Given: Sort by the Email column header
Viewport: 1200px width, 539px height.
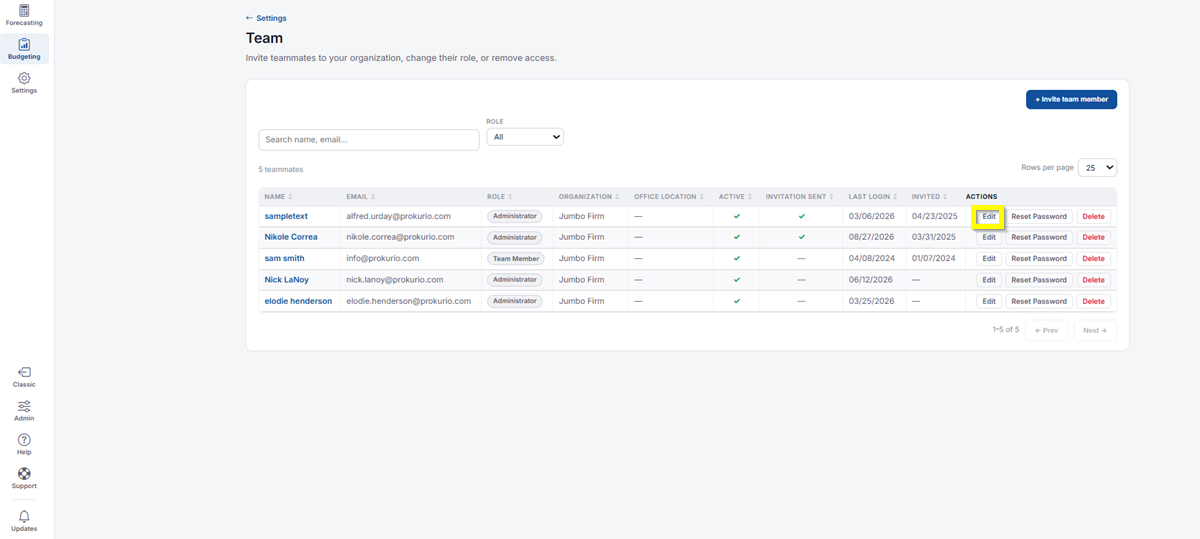Looking at the screenshot, I should point(361,197).
